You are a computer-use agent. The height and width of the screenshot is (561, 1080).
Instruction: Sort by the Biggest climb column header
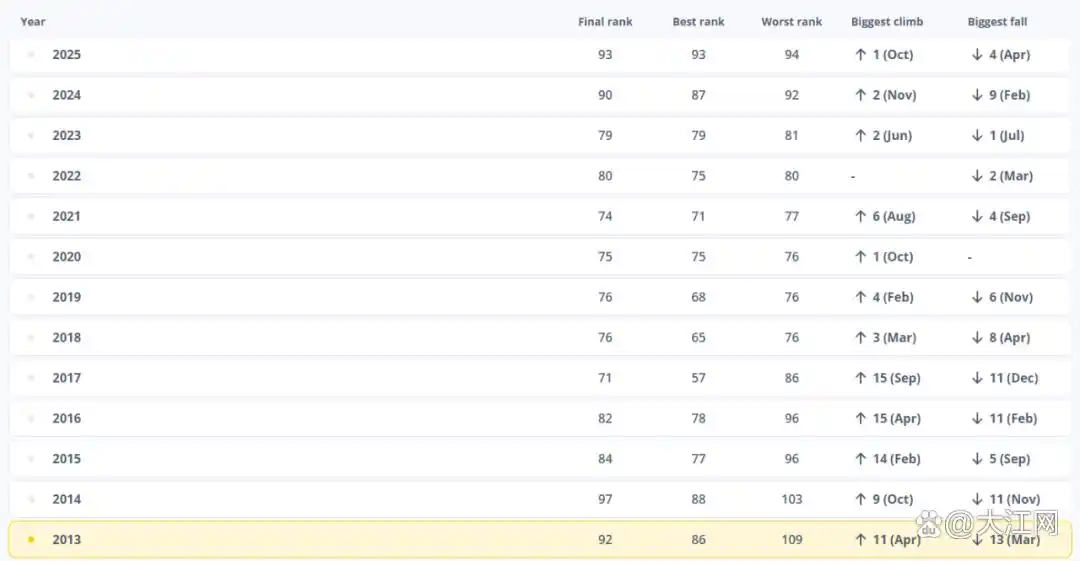click(x=887, y=22)
